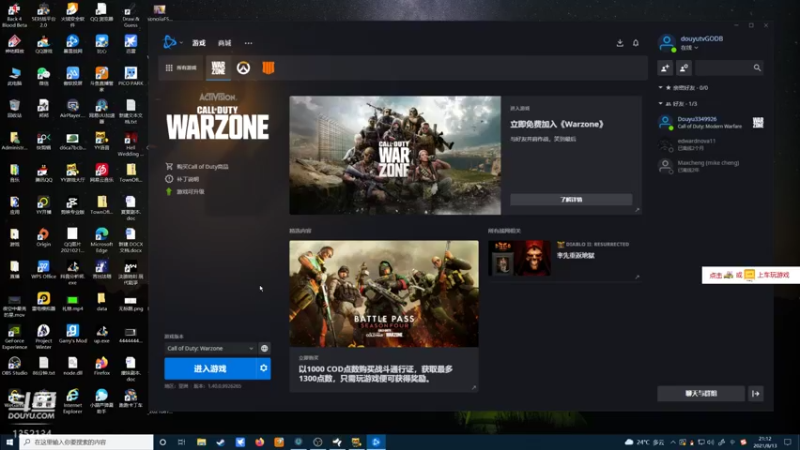Open Steam on the taskbar
Viewport: 800px width, 450px height.
[220, 442]
